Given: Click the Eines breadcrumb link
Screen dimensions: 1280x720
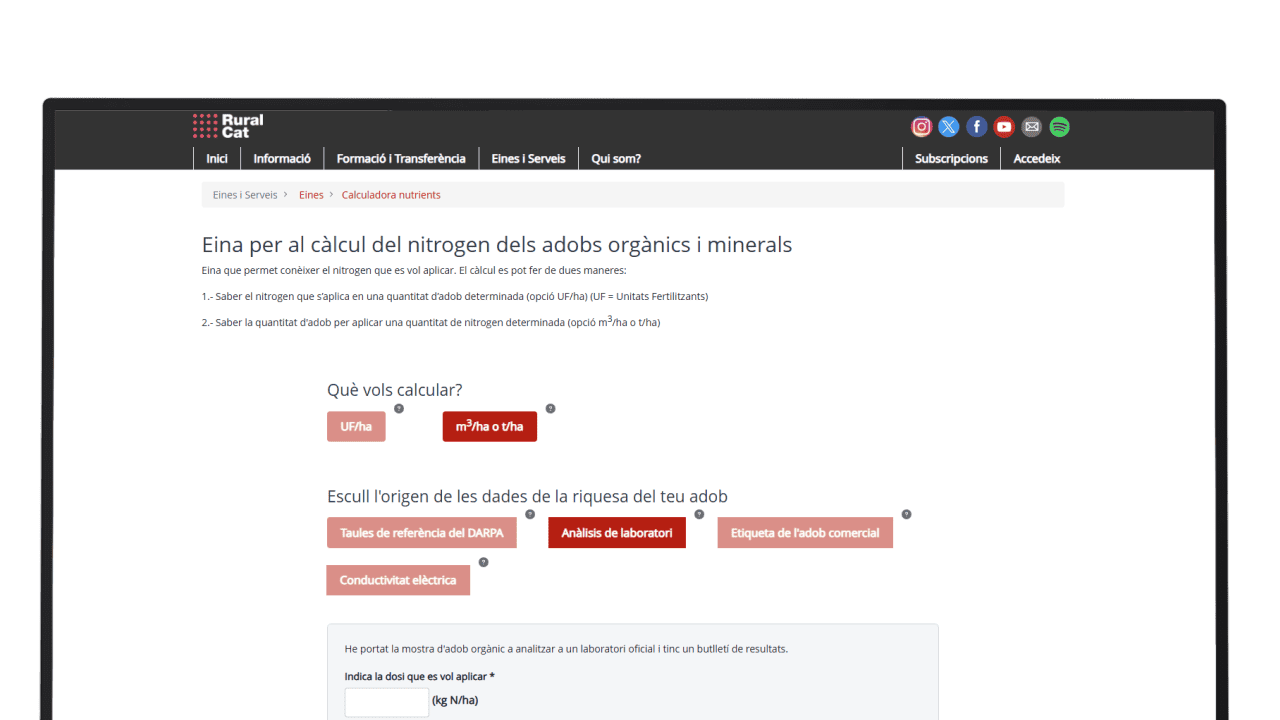Looking at the screenshot, I should (x=311, y=195).
